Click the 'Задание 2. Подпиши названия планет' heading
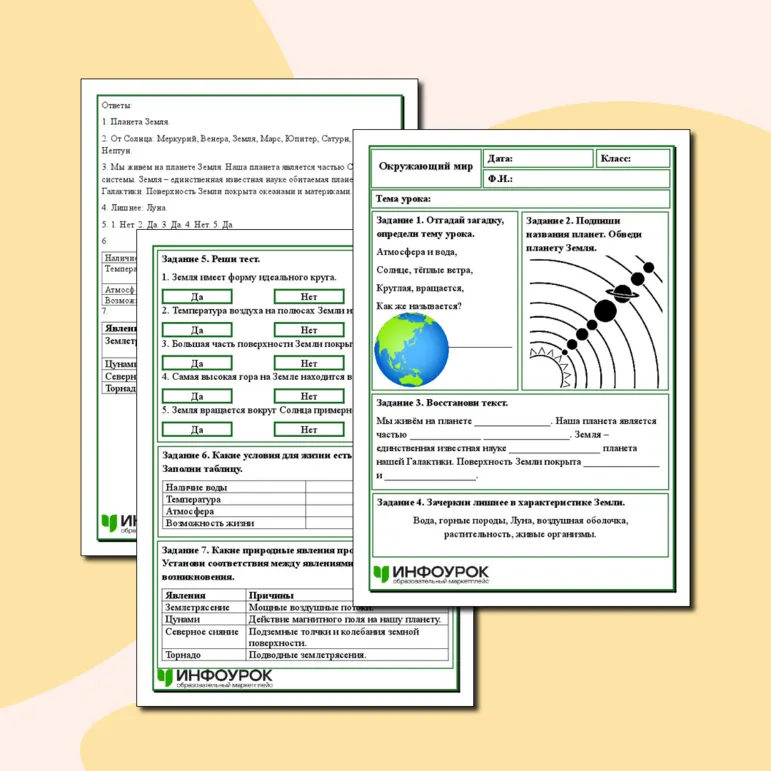This screenshot has width=771, height=771. coord(584,234)
